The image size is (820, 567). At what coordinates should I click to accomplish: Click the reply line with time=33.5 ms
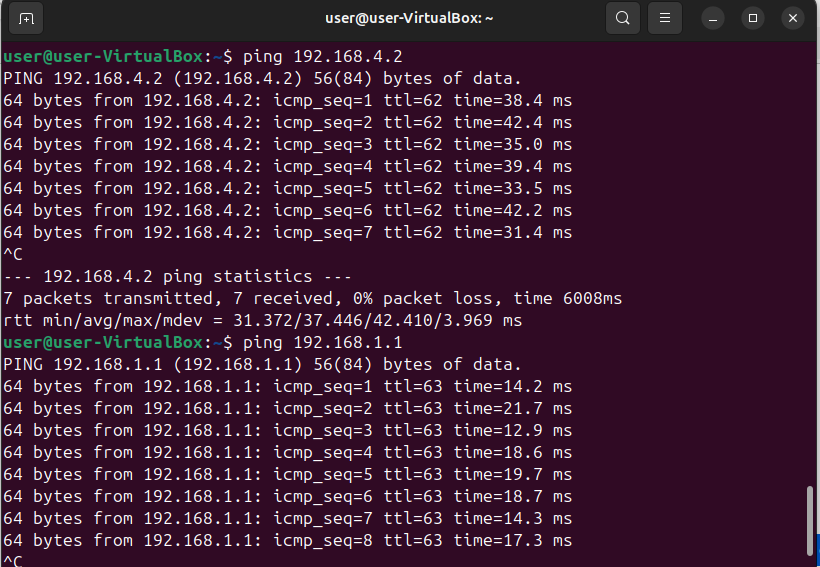click(x=288, y=188)
